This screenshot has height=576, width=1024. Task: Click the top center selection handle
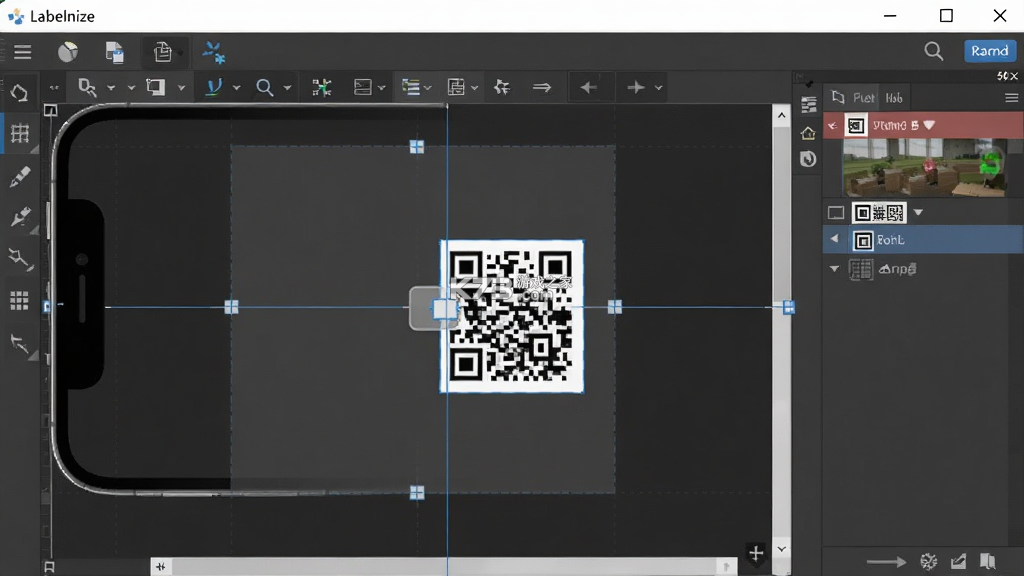pyautogui.click(x=417, y=146)
